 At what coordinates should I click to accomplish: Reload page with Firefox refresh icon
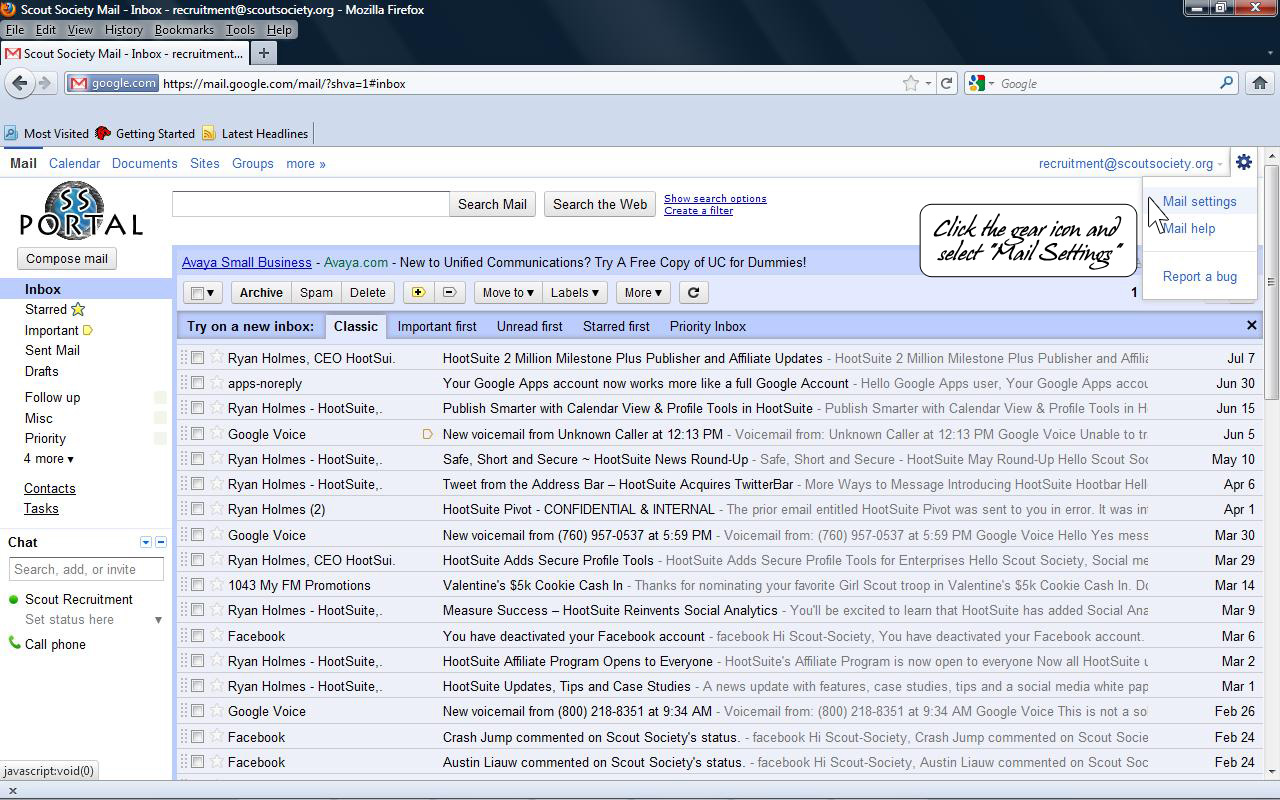click(x=946, y=83)
